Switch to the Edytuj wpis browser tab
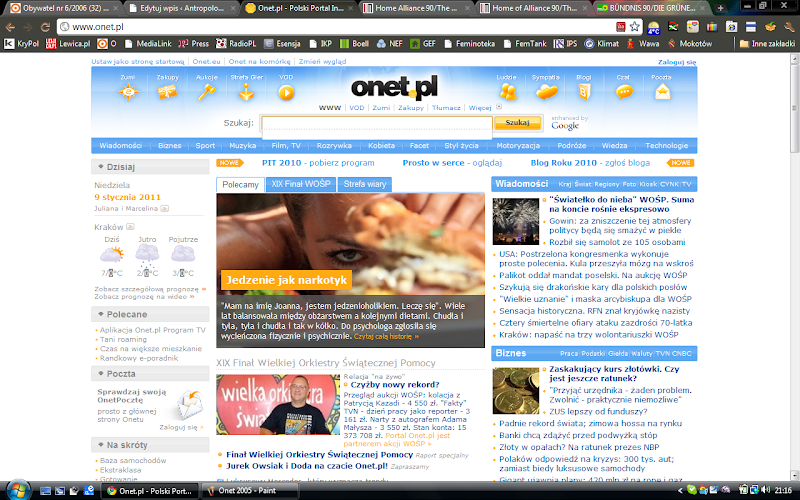This screenshot has height=500, width=800. pos(182,8)
